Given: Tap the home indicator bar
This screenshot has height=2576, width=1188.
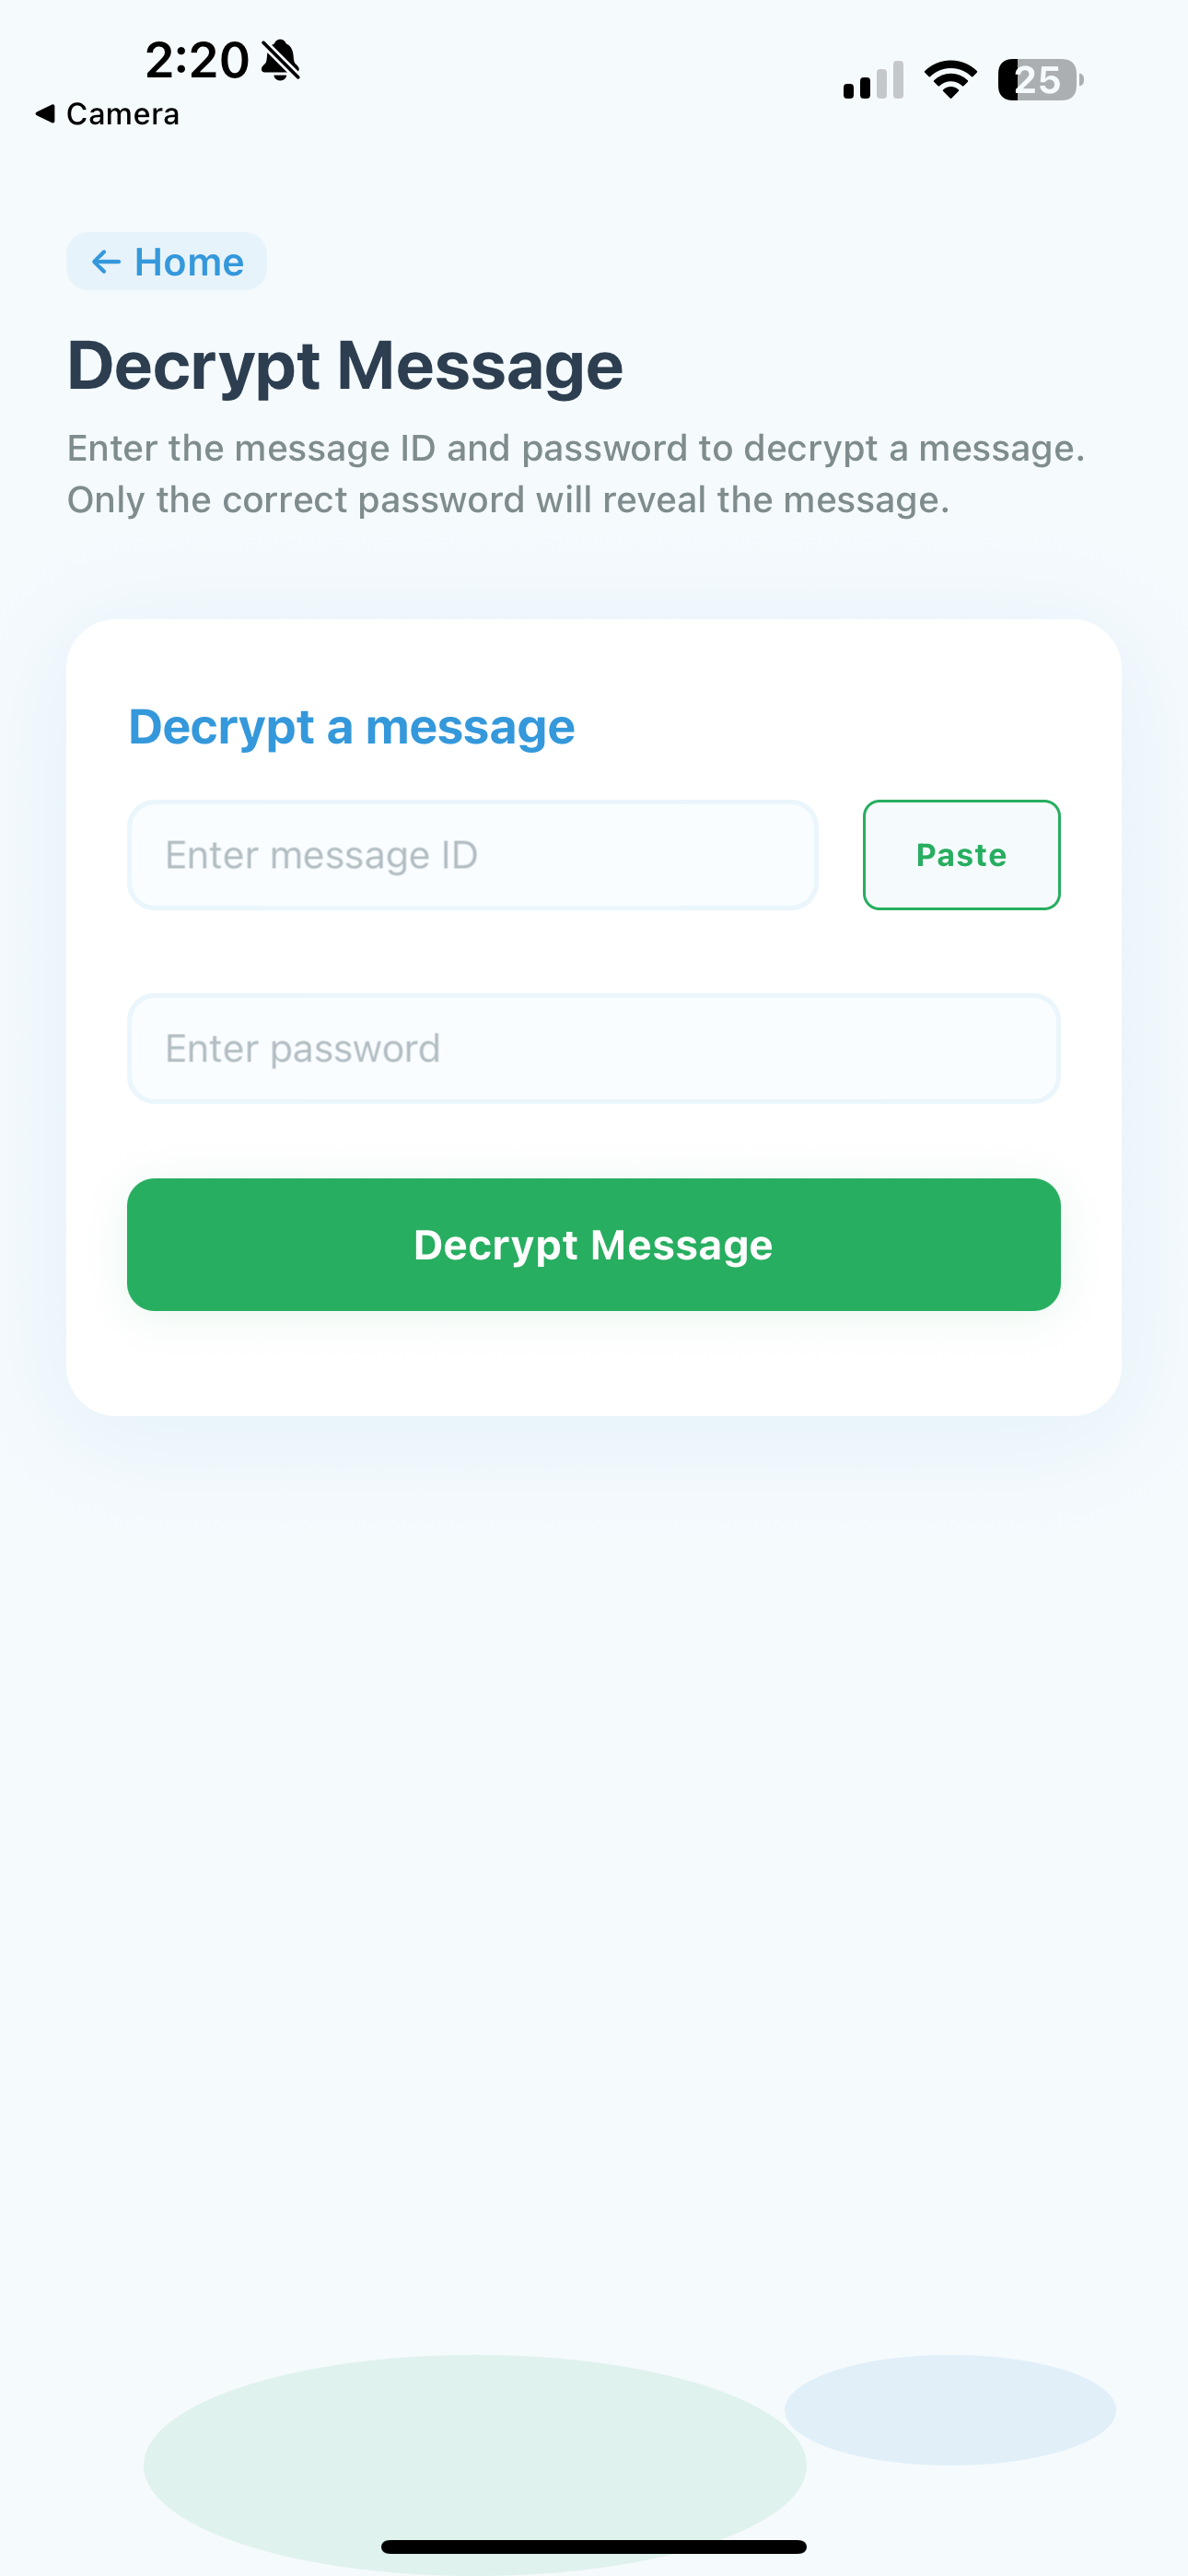Looking at the screenshot, I should pyautogui.click(x=594, y=2547).
